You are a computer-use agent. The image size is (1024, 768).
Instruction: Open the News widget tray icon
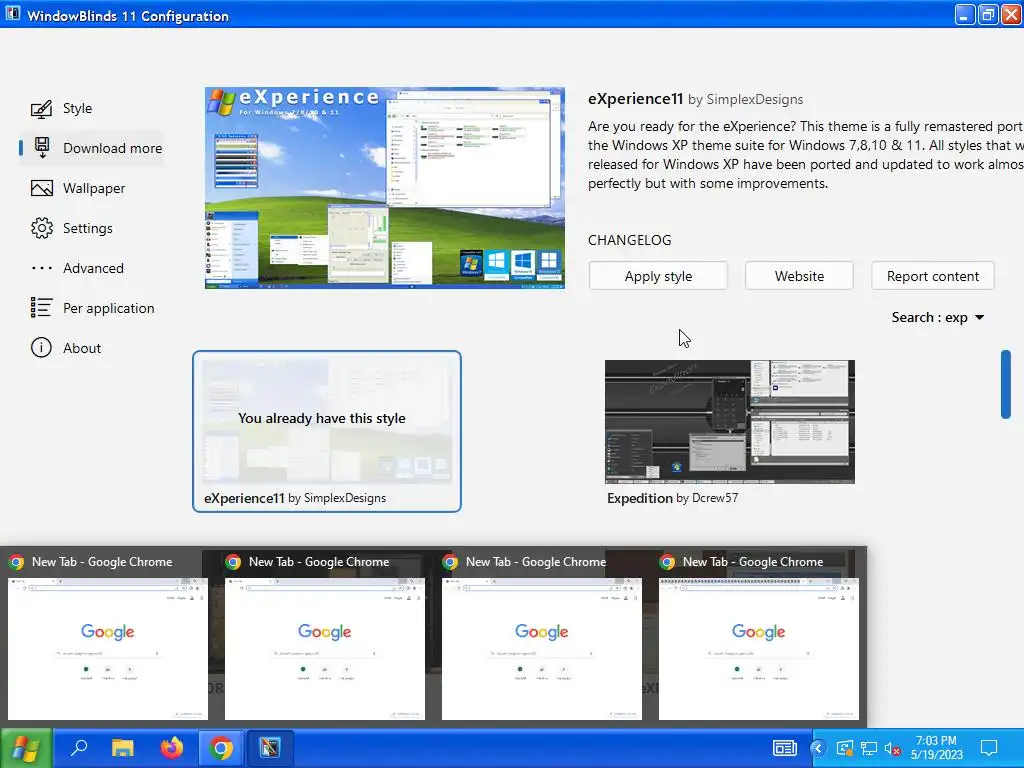(x=784, y=748)
